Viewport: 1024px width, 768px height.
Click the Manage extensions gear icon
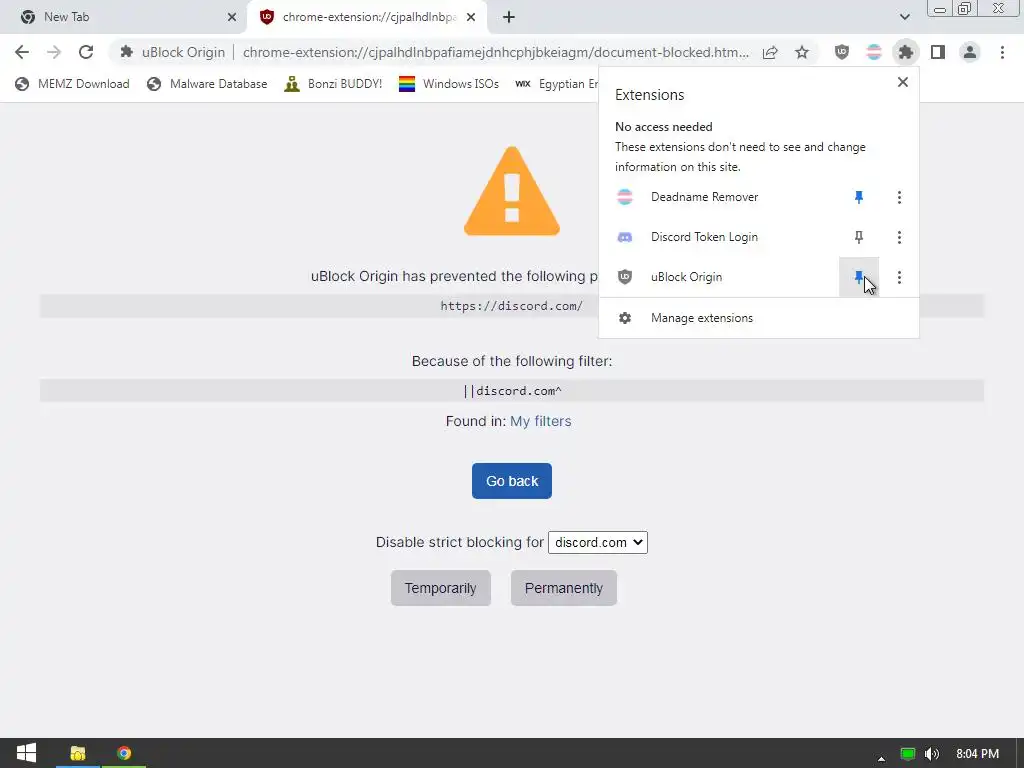click(625, 318)
